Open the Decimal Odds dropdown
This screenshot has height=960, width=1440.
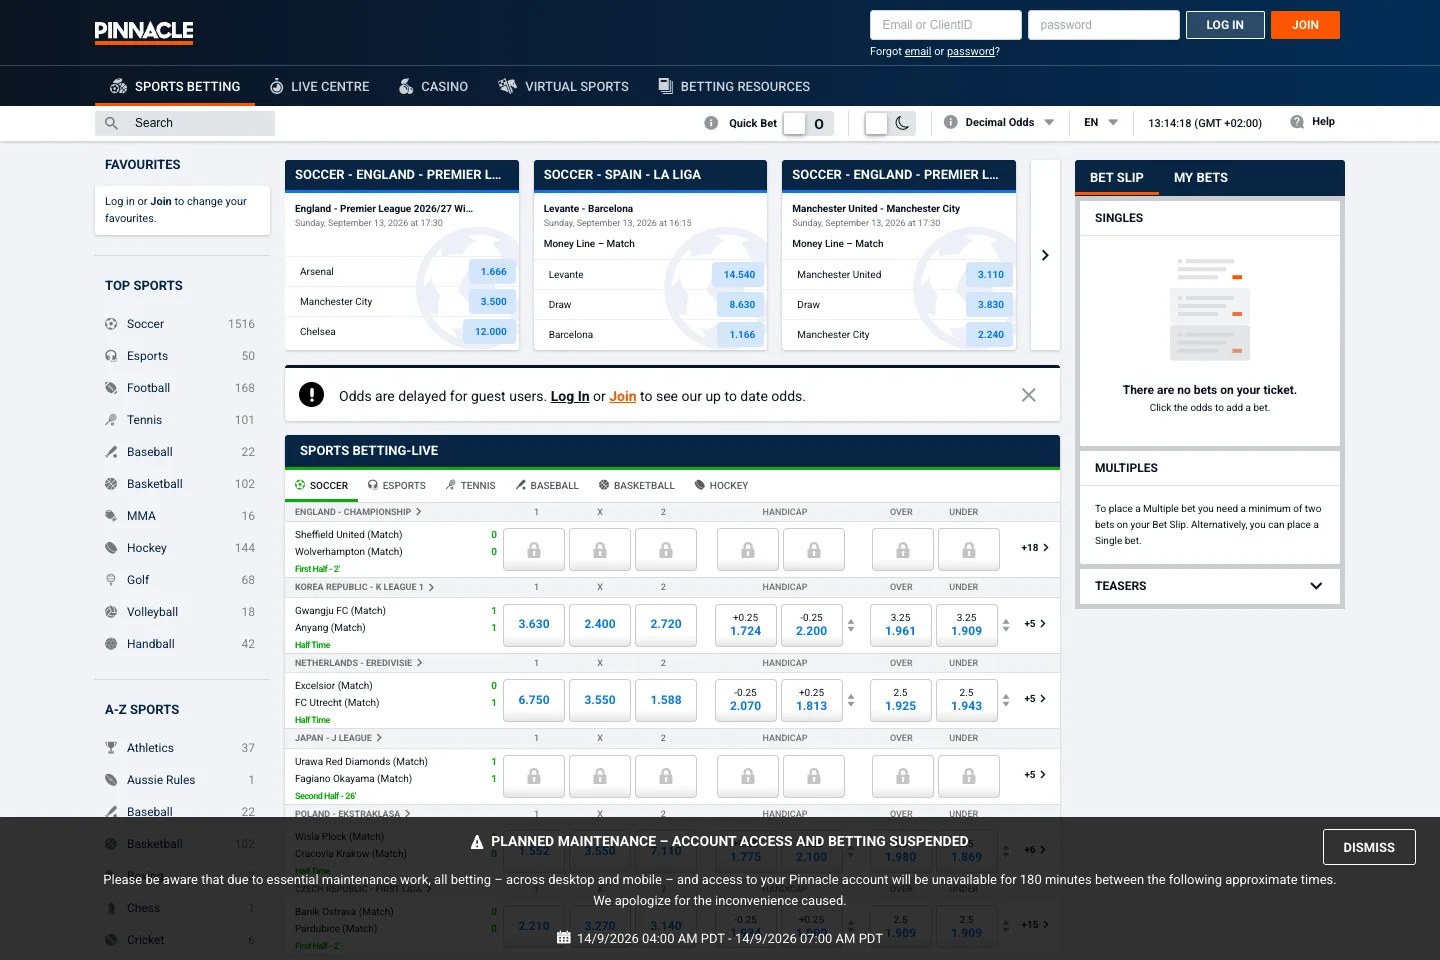pos(1010,122)
